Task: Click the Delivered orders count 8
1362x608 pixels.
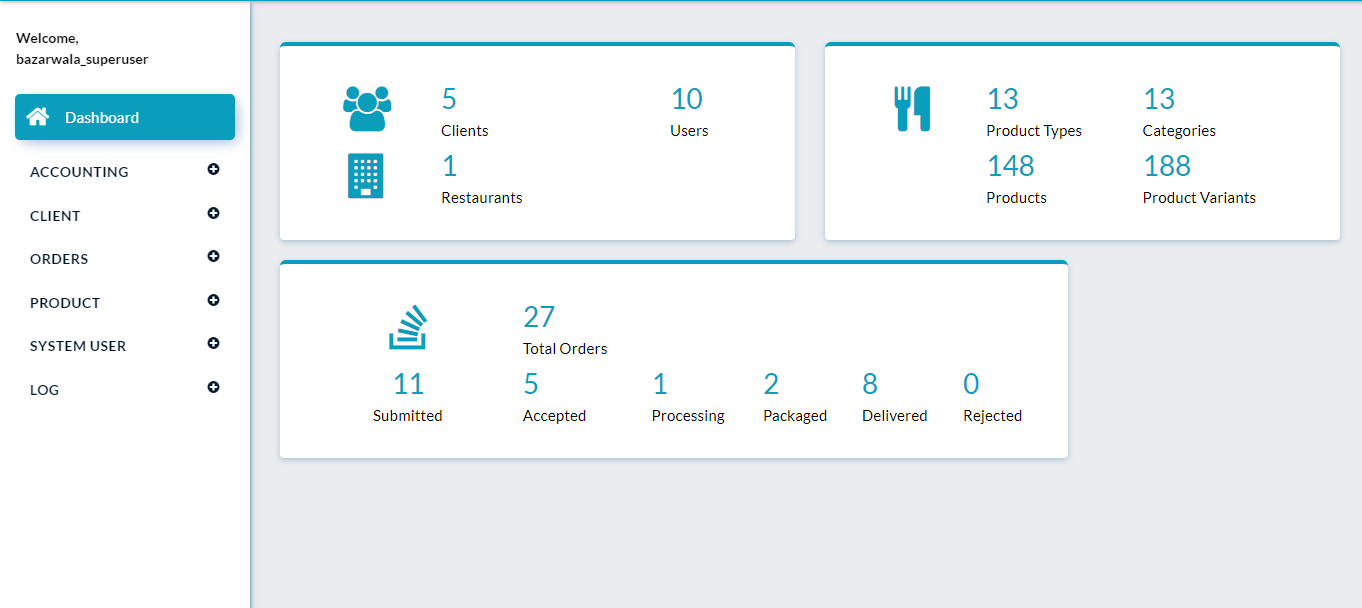Action: click(x=870, y=384)
